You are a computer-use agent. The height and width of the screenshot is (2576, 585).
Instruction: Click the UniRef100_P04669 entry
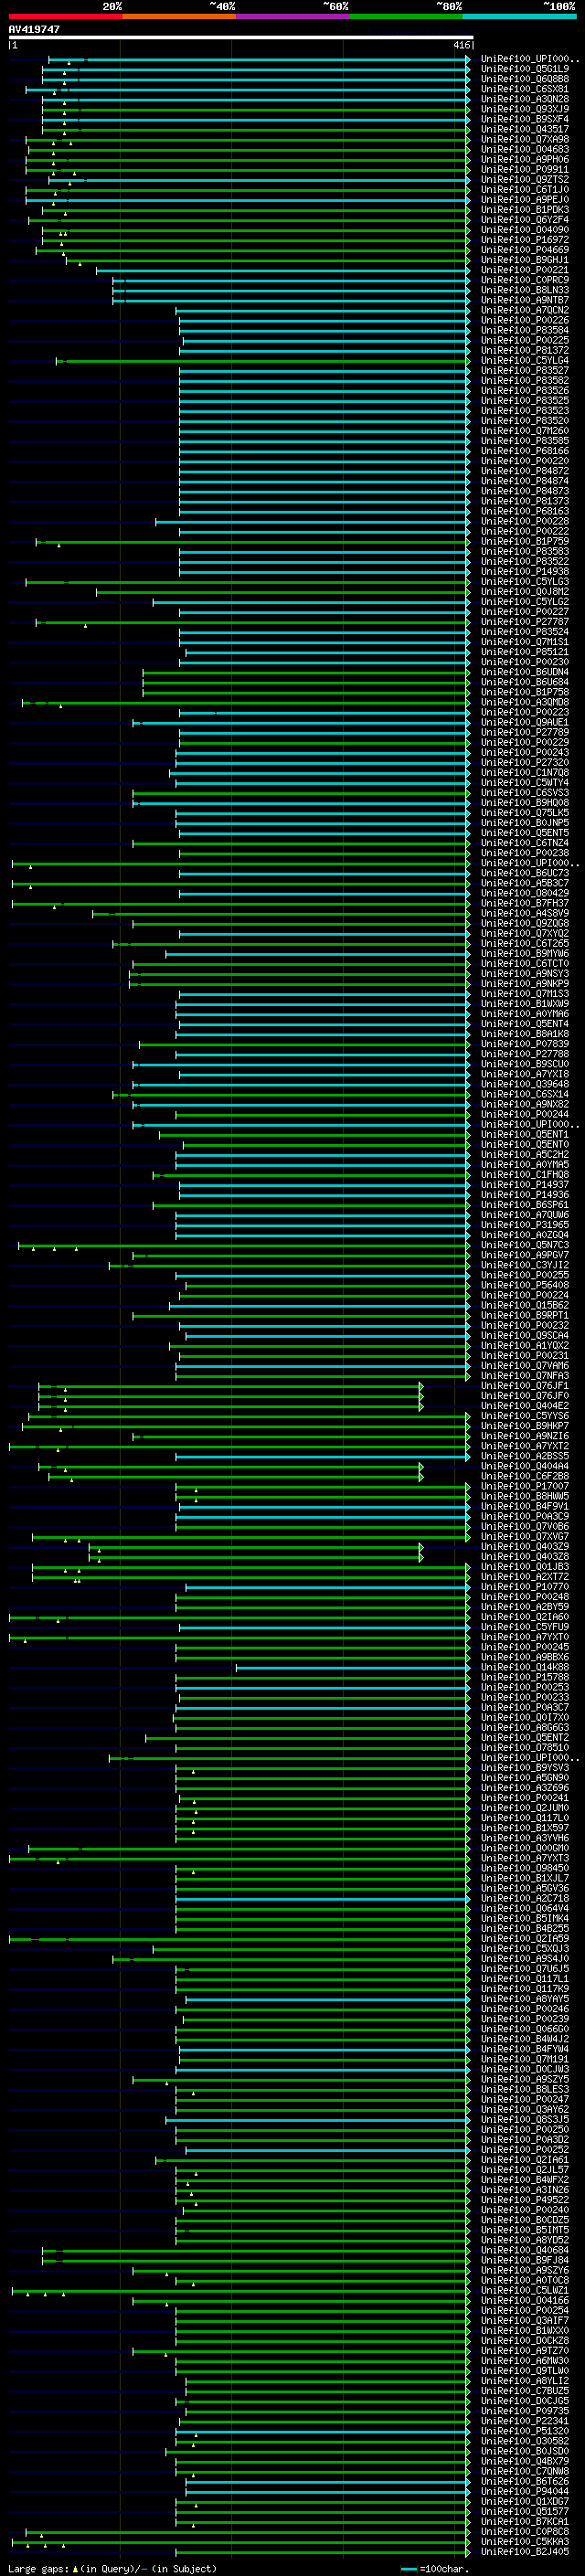coord(525,250)
